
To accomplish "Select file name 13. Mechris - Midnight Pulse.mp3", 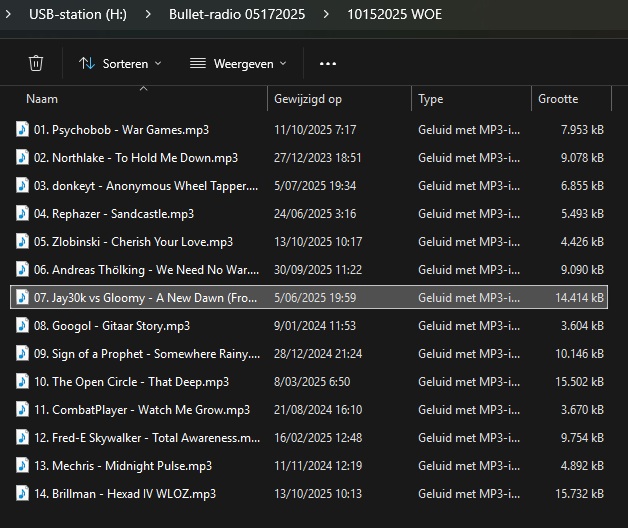I will click(x=123, y=466).
